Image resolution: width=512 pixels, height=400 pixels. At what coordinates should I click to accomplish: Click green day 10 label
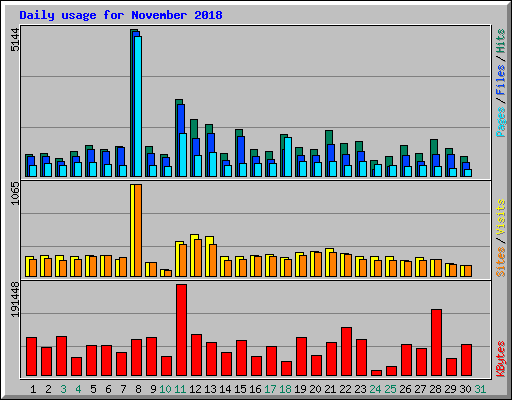pos(165,389)
